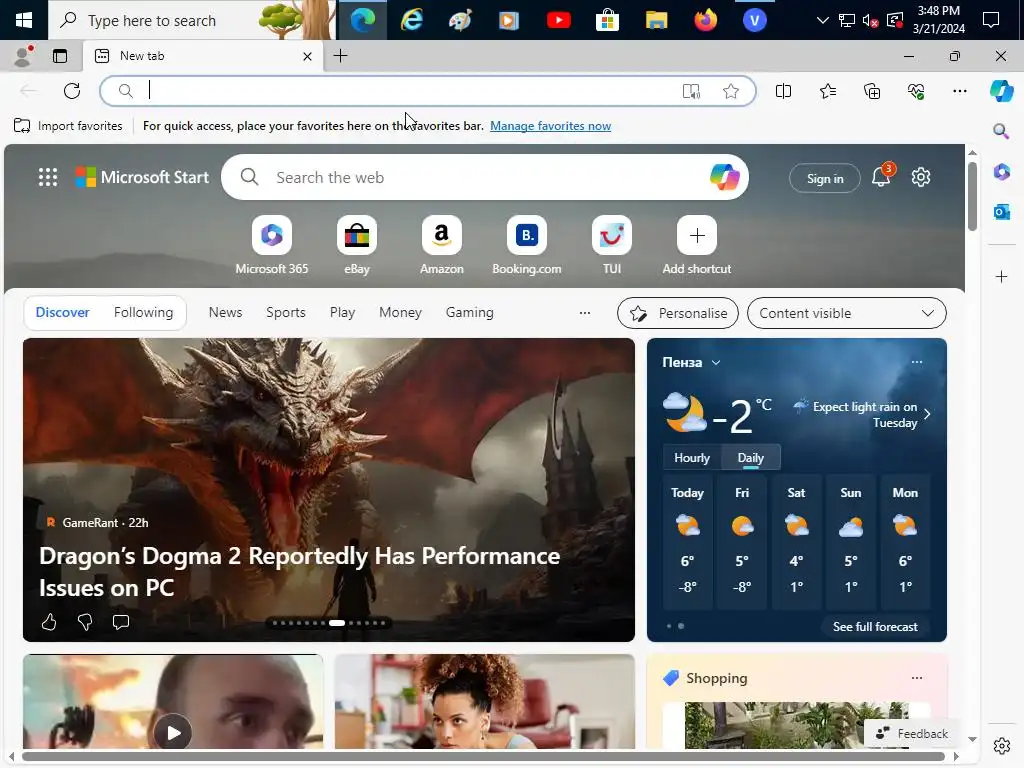Open the Money category
The height and width of the screenshot is (768, 1024).
400,313
